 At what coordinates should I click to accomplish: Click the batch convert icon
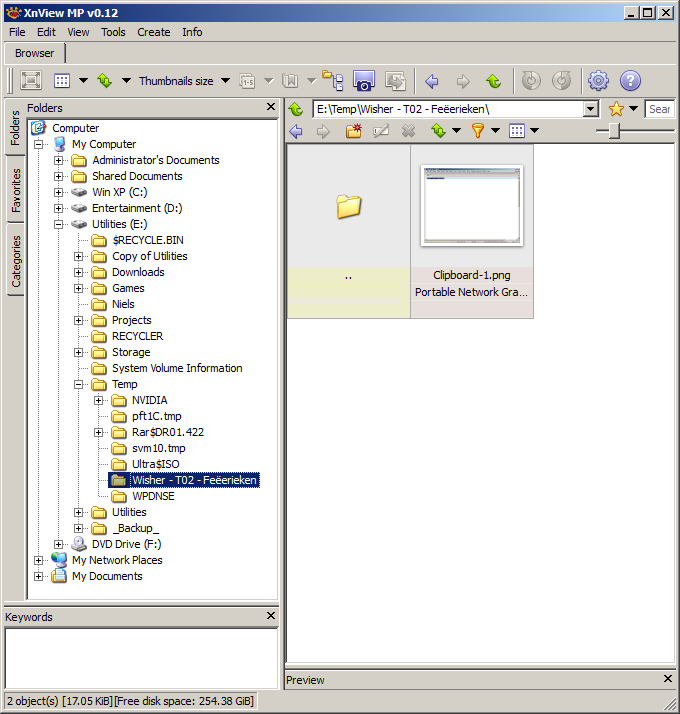(x=395, y=81)
